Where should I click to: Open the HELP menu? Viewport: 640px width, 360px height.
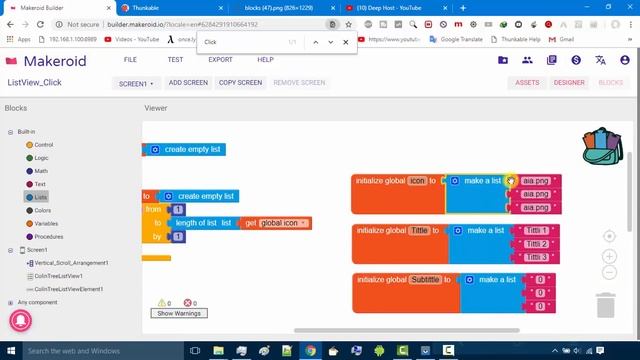(x=265, y=60)
